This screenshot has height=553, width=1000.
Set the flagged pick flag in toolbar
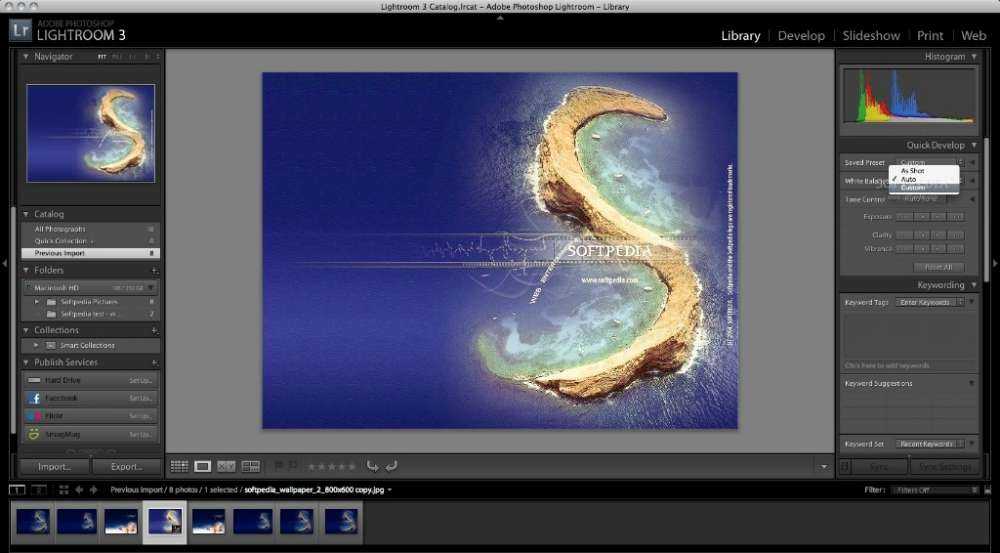tap(279, 466)
